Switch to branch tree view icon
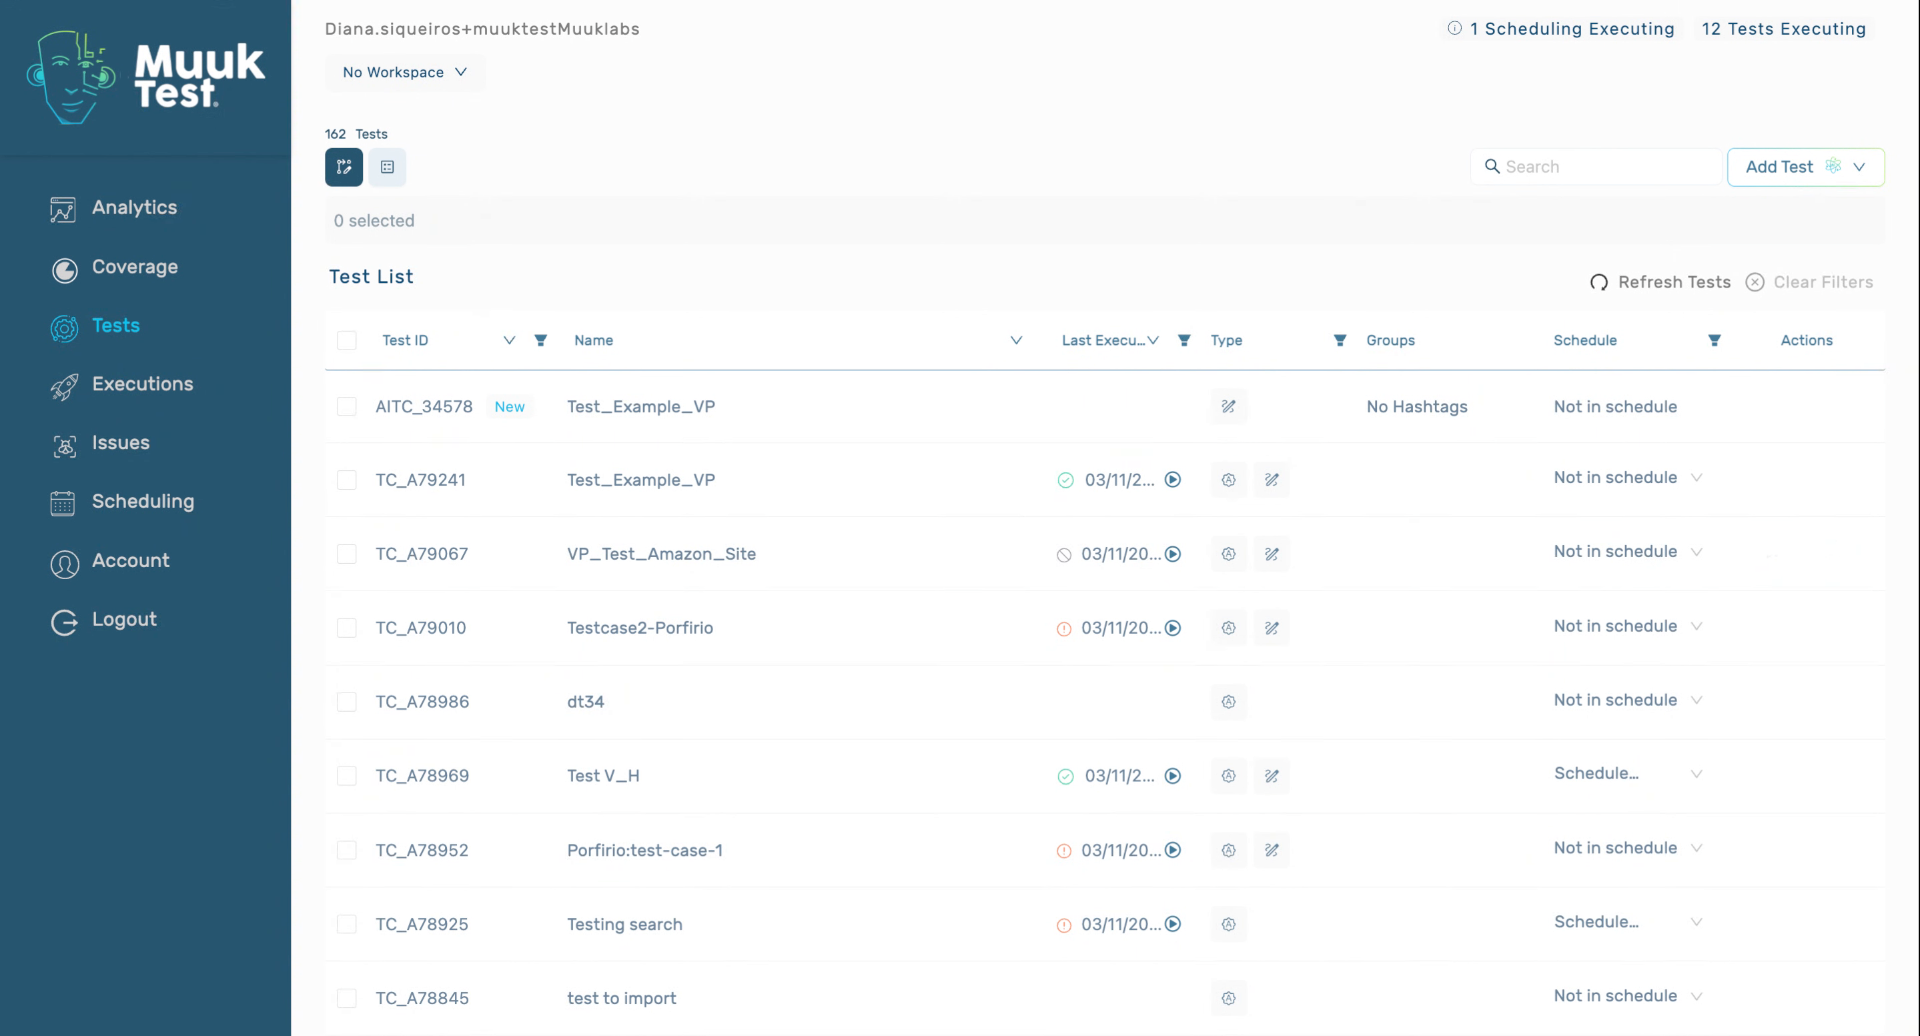 344,167
